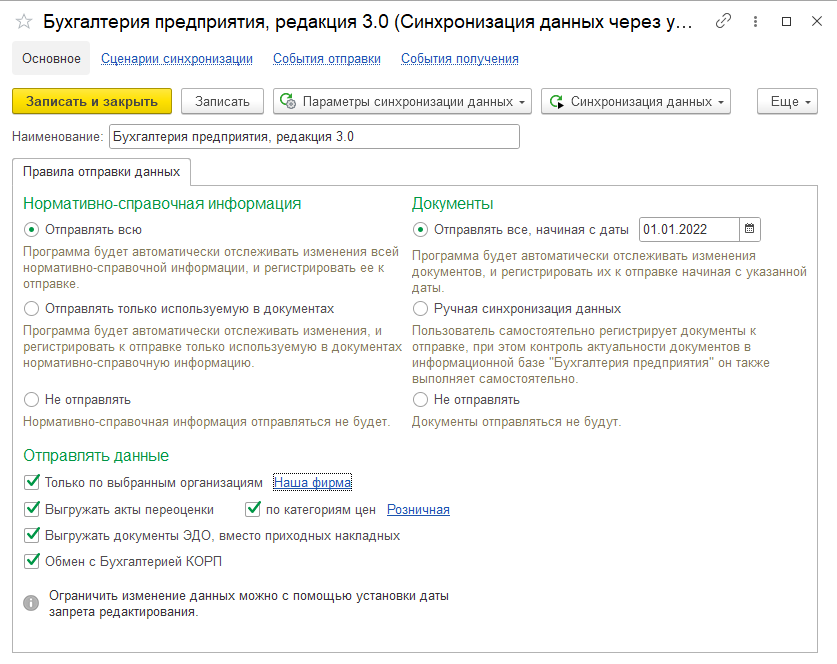The width and height of the screenshot is (837, 664).
Task: Toggle 'по категориям цен' checkbox
Action: (253, 509)
